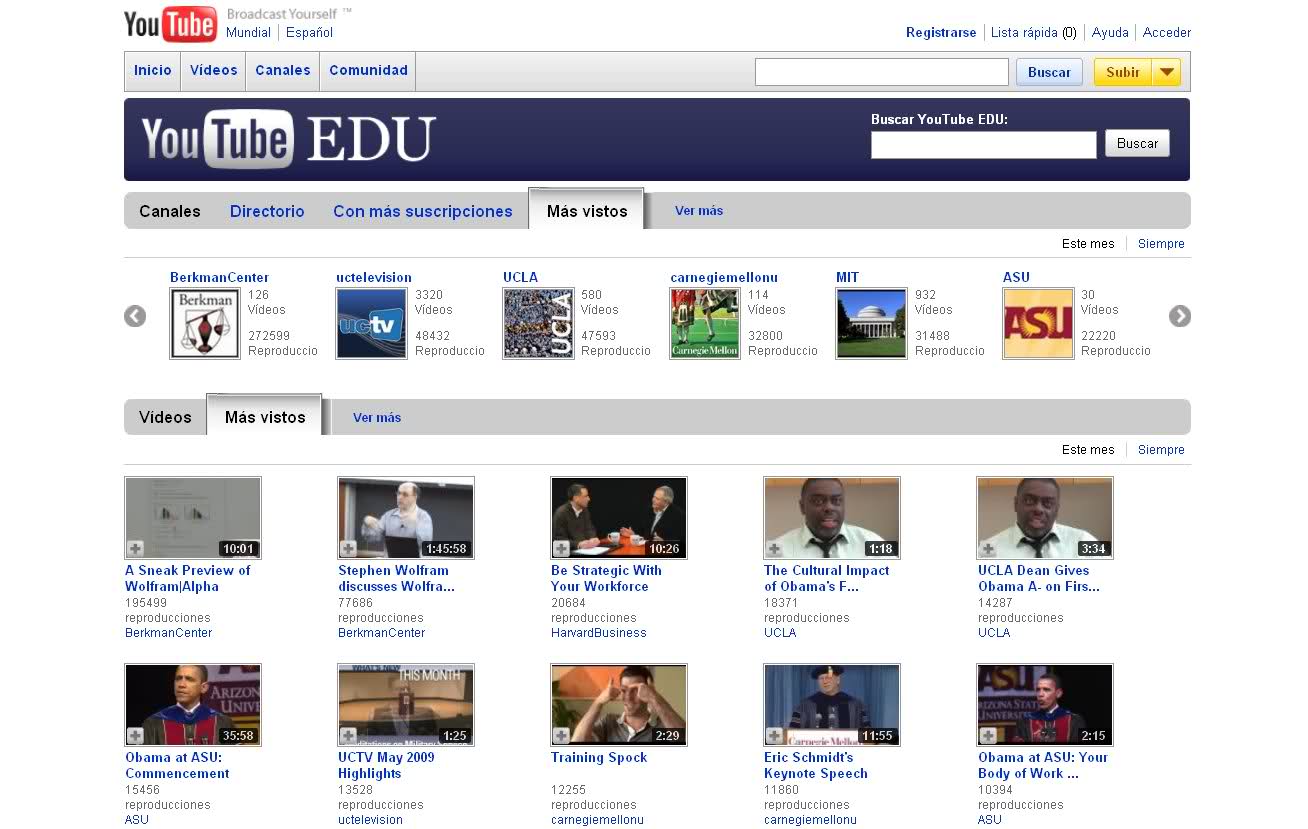Click Buscar next to the top search box
The height and width of the screenshot is (829, 1308).
coord(1049,72)
